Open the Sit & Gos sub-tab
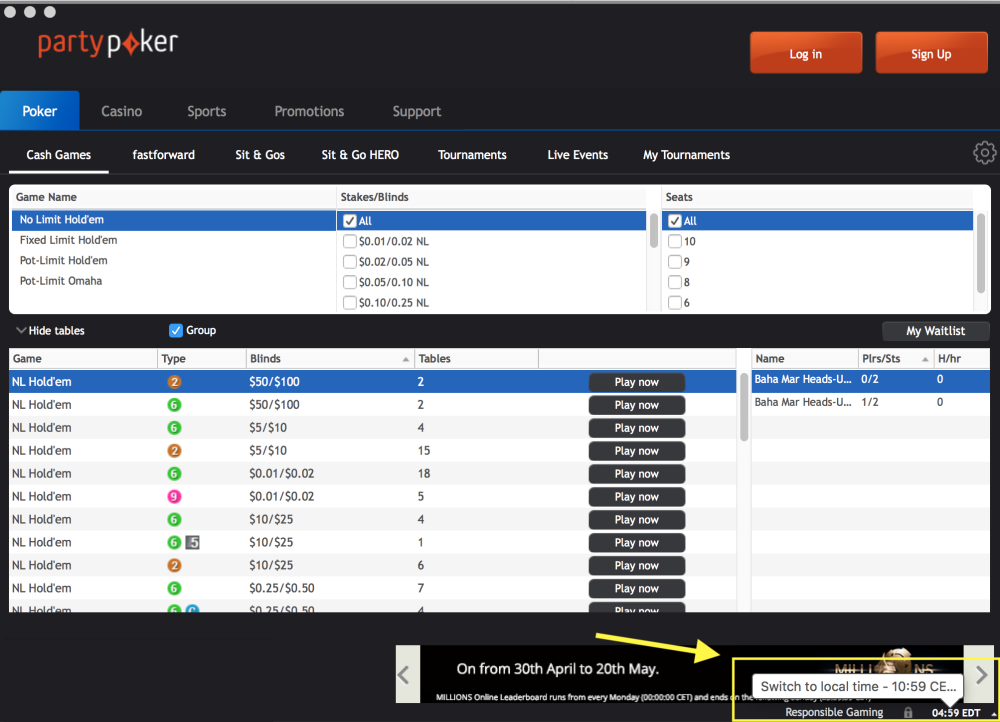1000x722 pixels. pos(260,155)
